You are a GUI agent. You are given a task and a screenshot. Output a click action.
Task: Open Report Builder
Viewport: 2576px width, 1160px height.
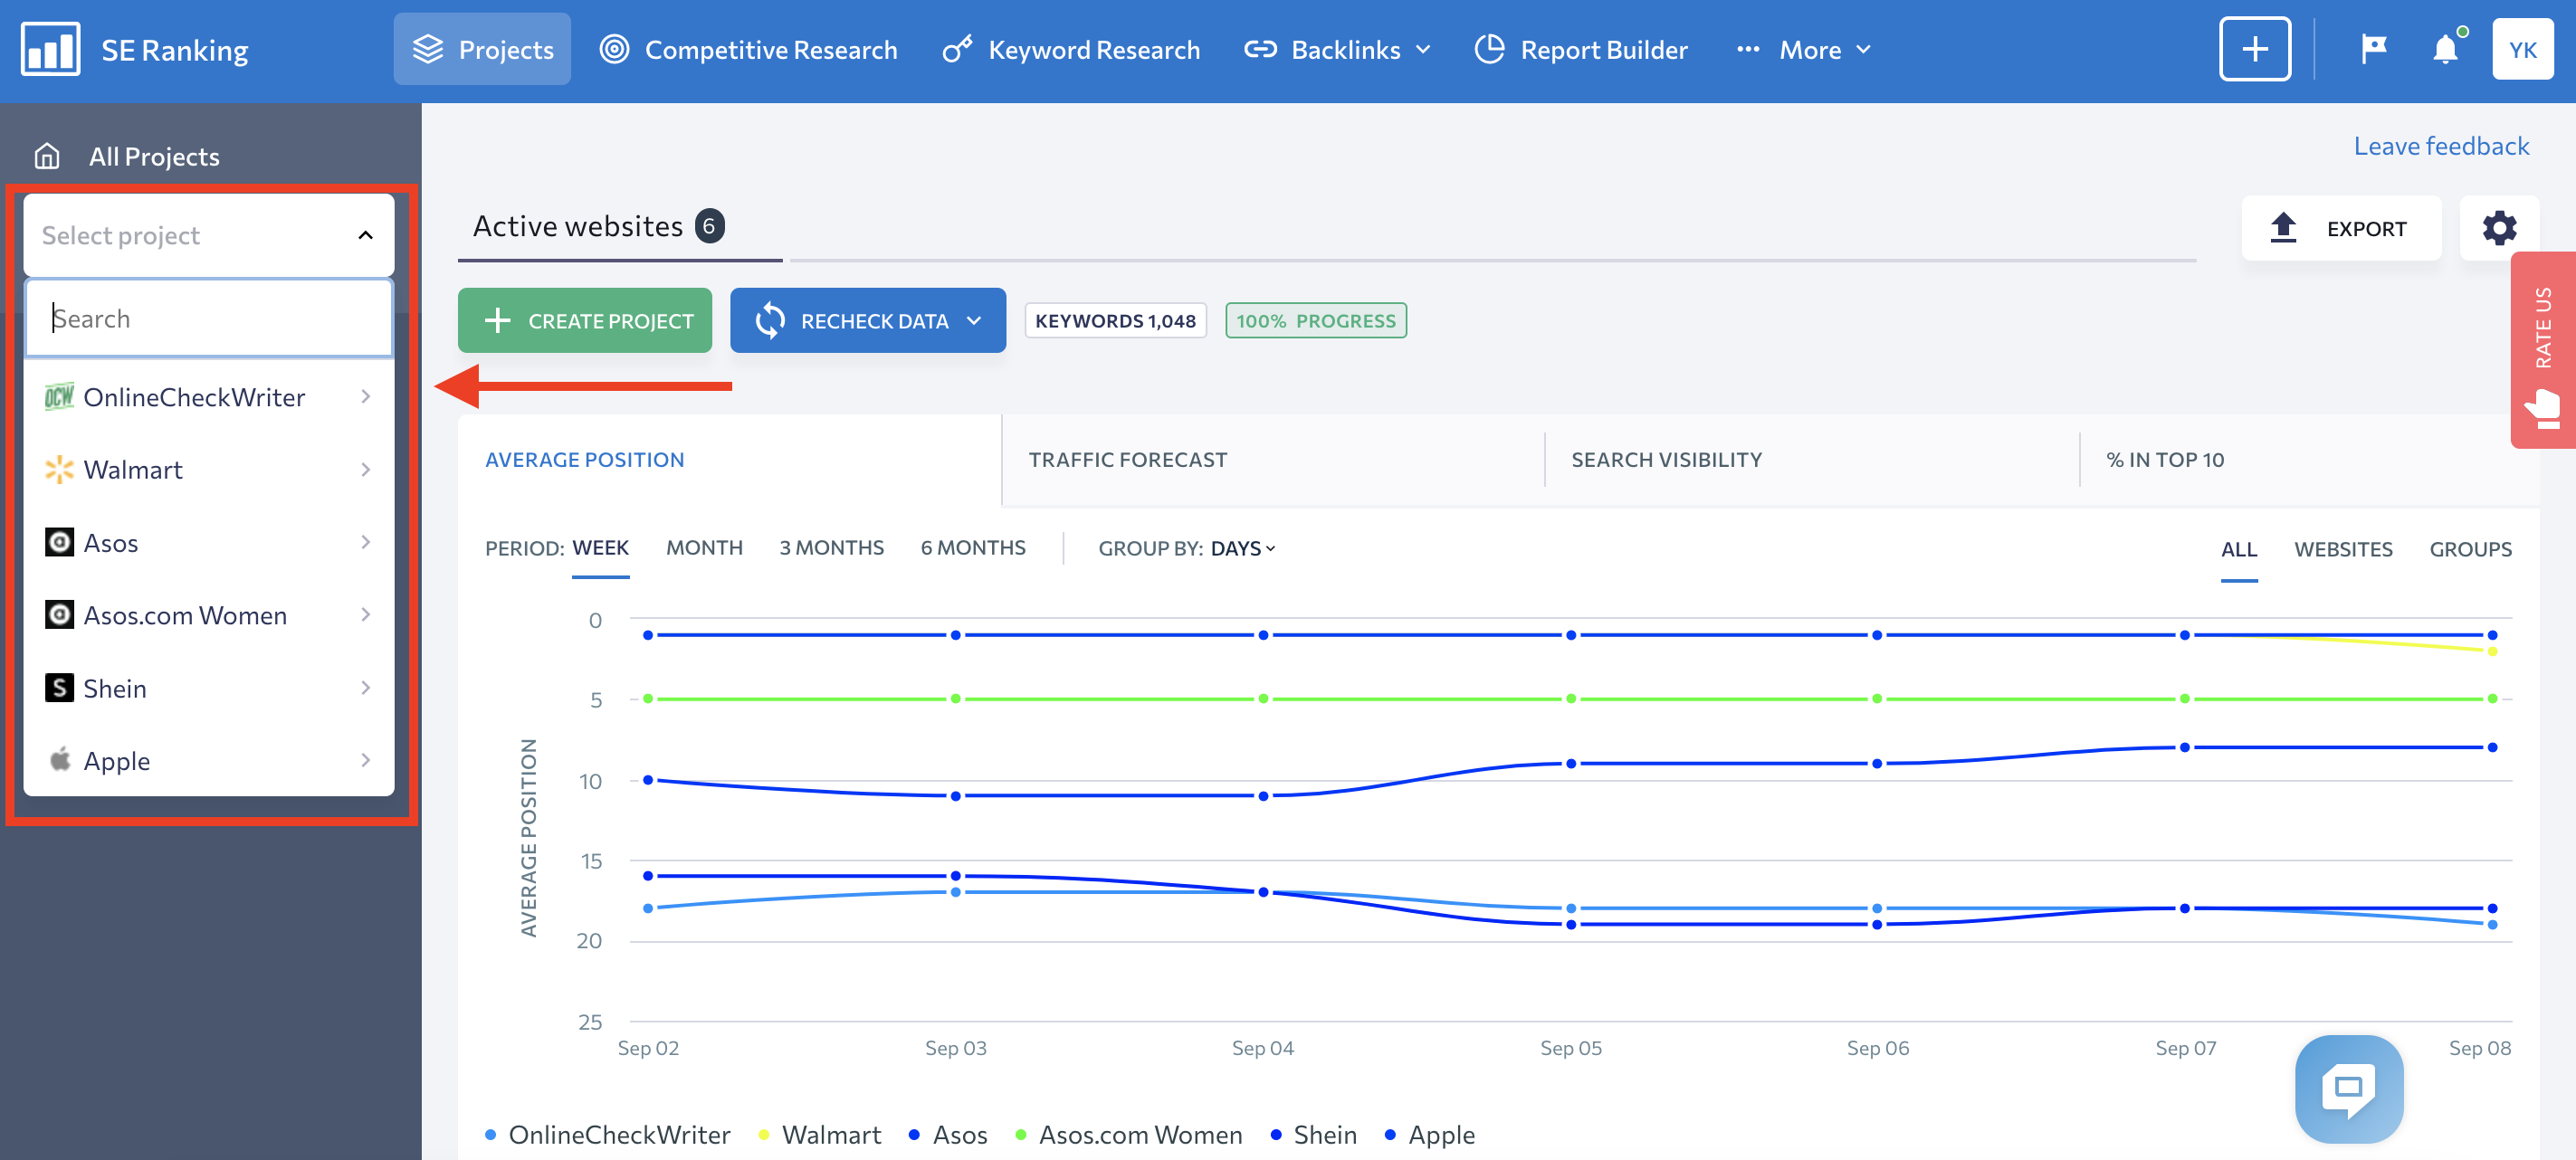click(1581, 50)
